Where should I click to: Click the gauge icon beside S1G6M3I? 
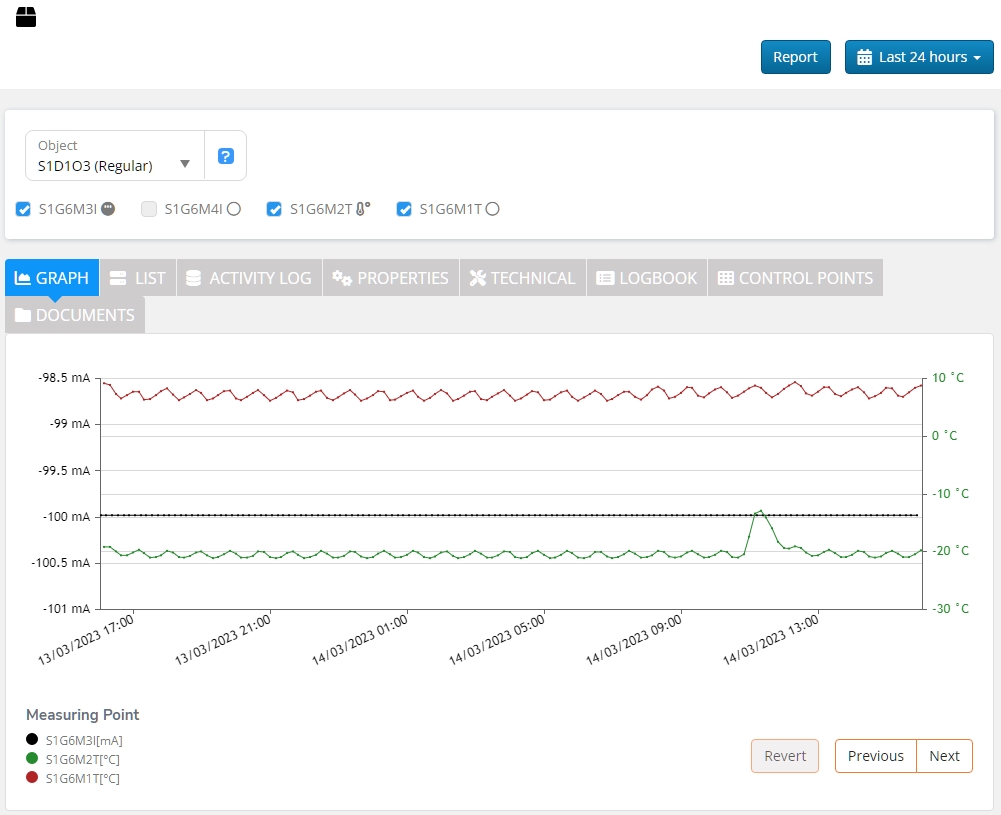click(108, 209)
